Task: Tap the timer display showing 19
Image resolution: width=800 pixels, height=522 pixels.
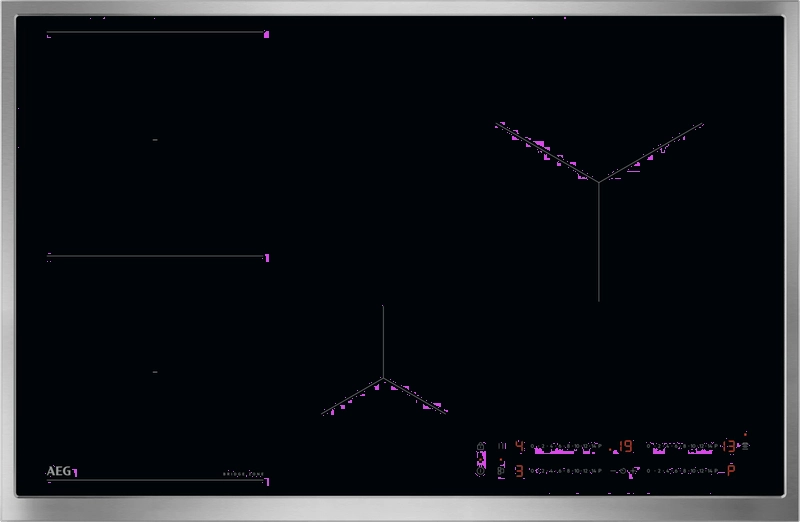Action: coord(626,446)
